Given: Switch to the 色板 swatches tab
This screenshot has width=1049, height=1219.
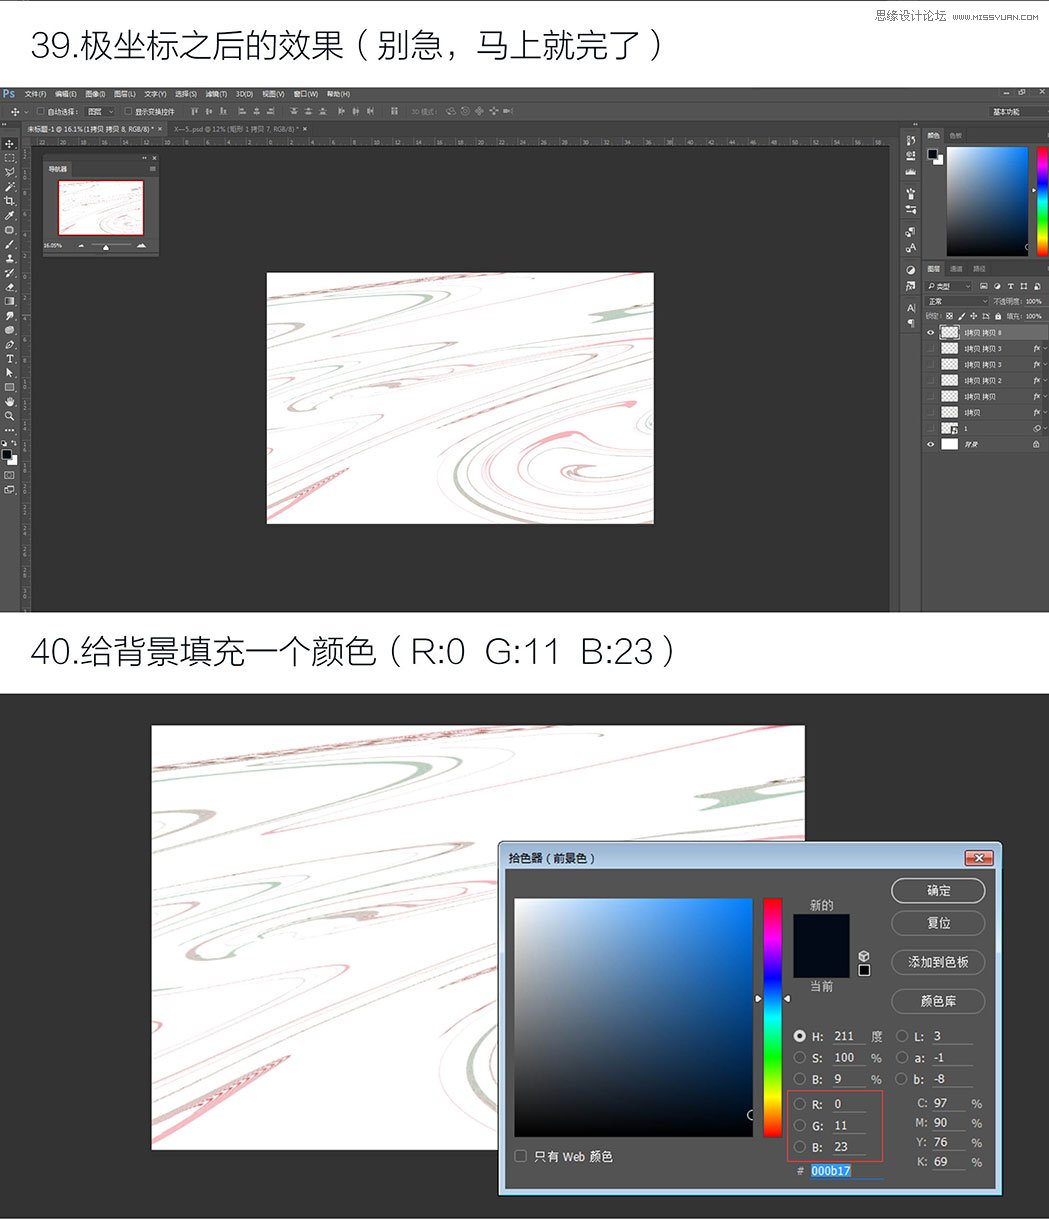Looking at the screenshot, I should (x=955, y=135).
